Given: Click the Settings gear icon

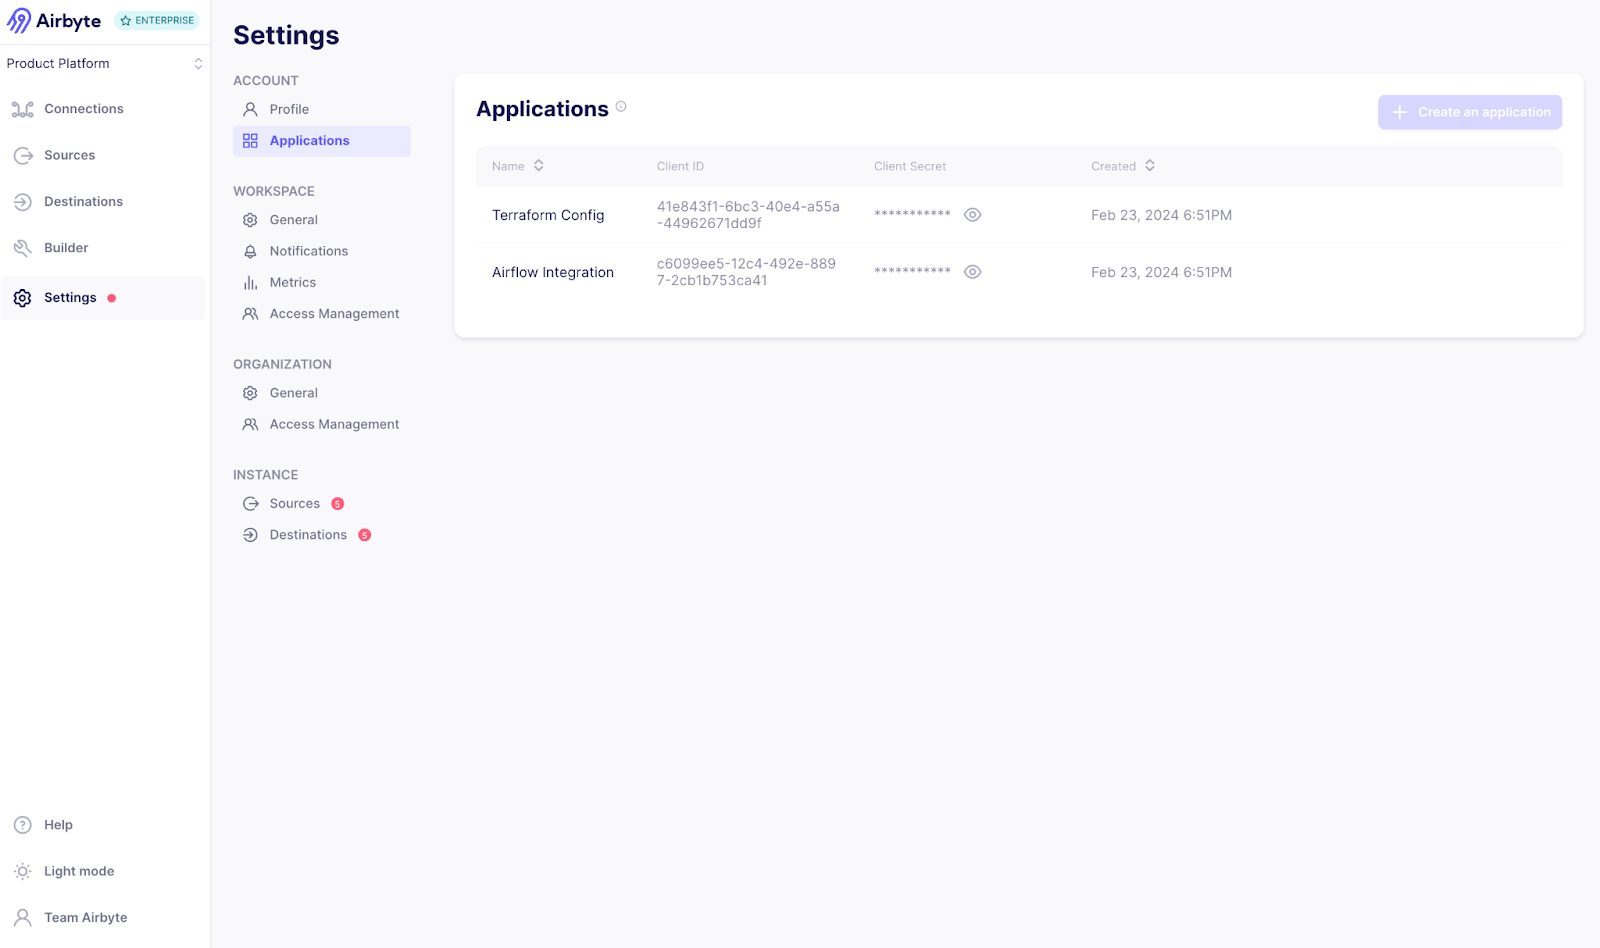Looking at the screenshot, I should (x=22, y=297).
